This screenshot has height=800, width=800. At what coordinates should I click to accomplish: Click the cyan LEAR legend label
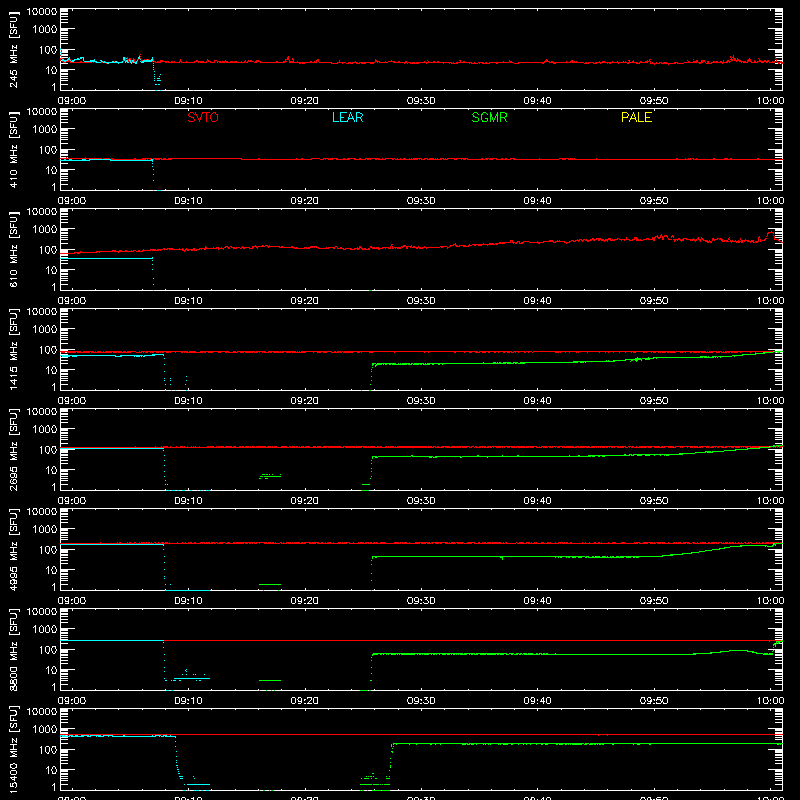click(347, 117)
